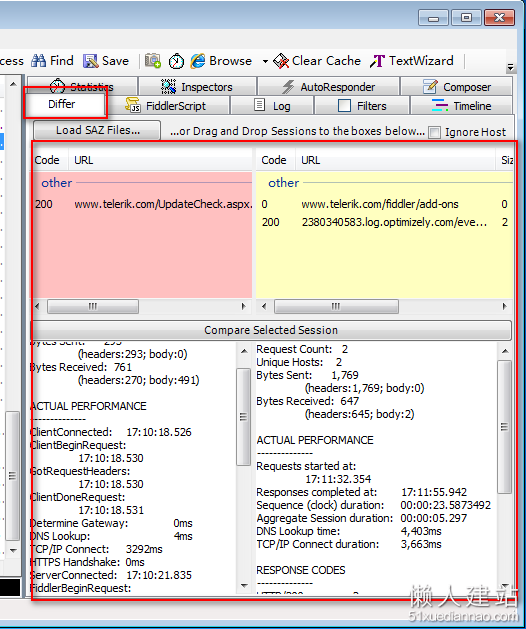Switch to the FiddlerScript tab
This screenshot has width=526, height=629.
(166, 106)
